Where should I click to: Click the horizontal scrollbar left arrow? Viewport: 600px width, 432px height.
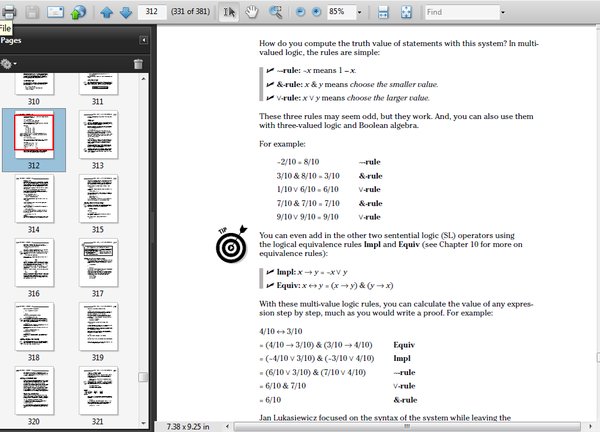(x=227, y=426)
